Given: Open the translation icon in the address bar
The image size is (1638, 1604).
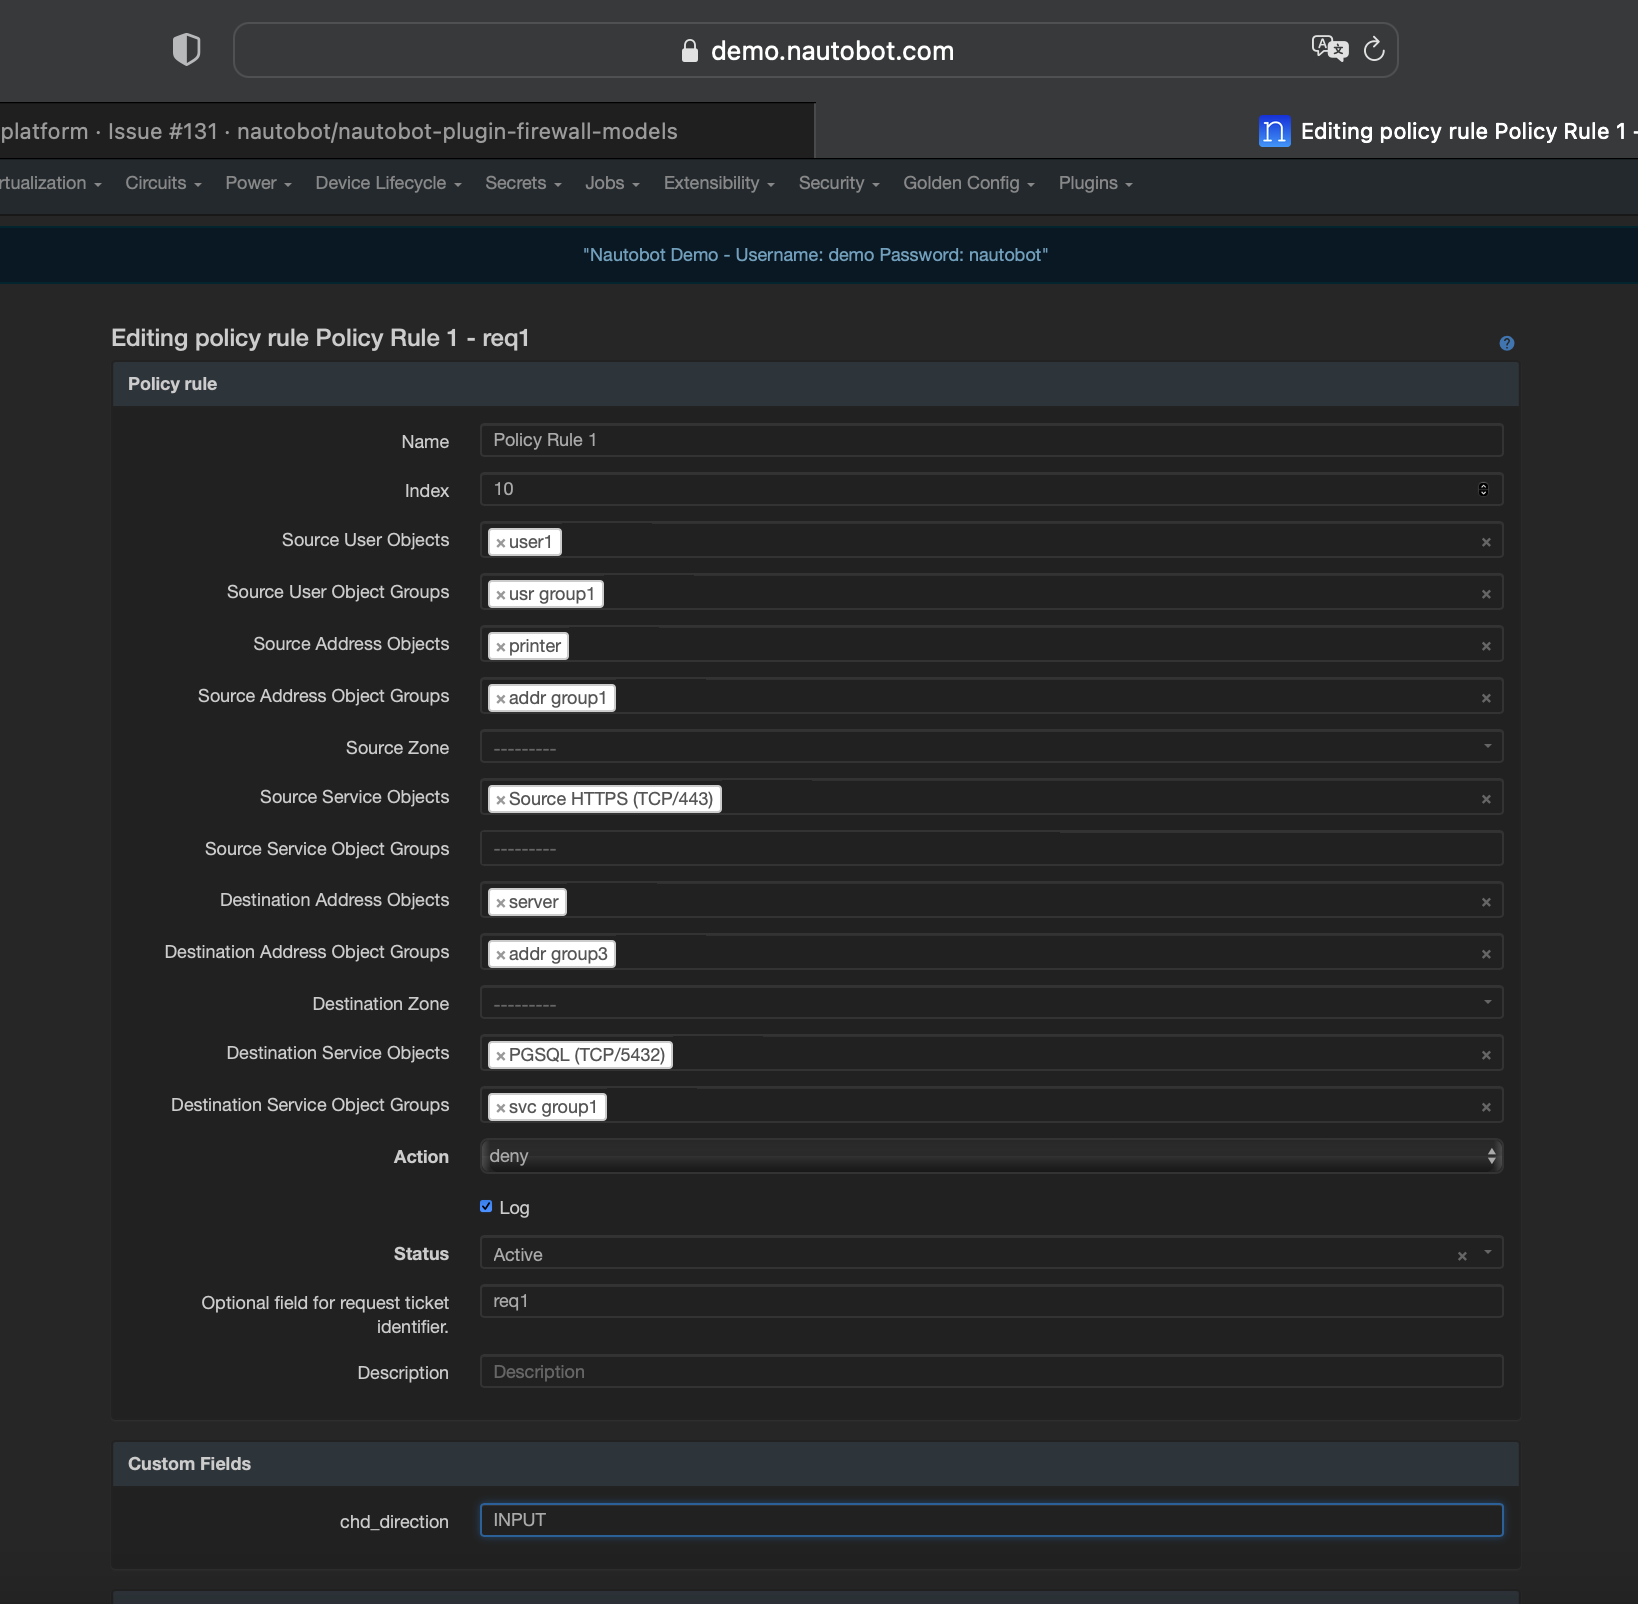Looking at the screenshot, I should click(x=1328, y=48).
